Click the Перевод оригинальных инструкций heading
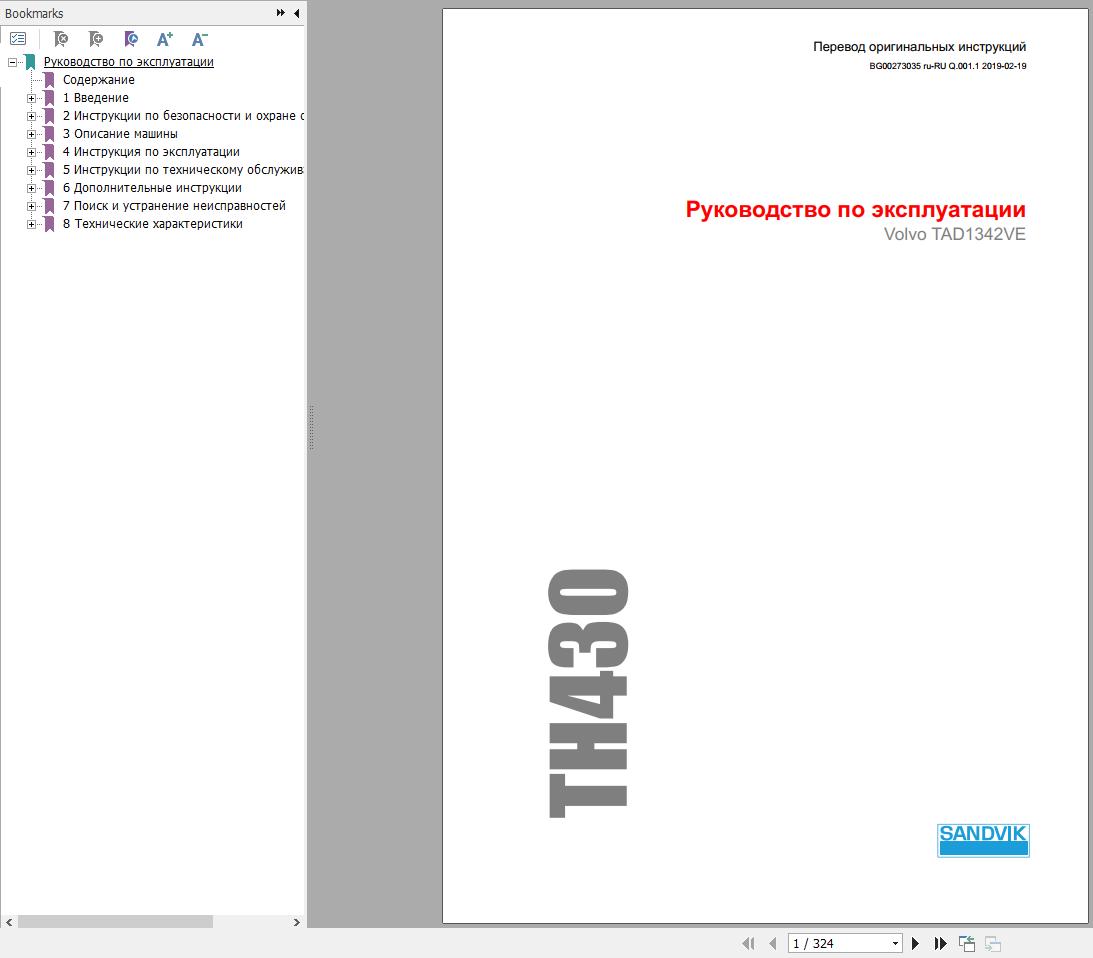This screenshot has height=958, width=1093. 919,47
